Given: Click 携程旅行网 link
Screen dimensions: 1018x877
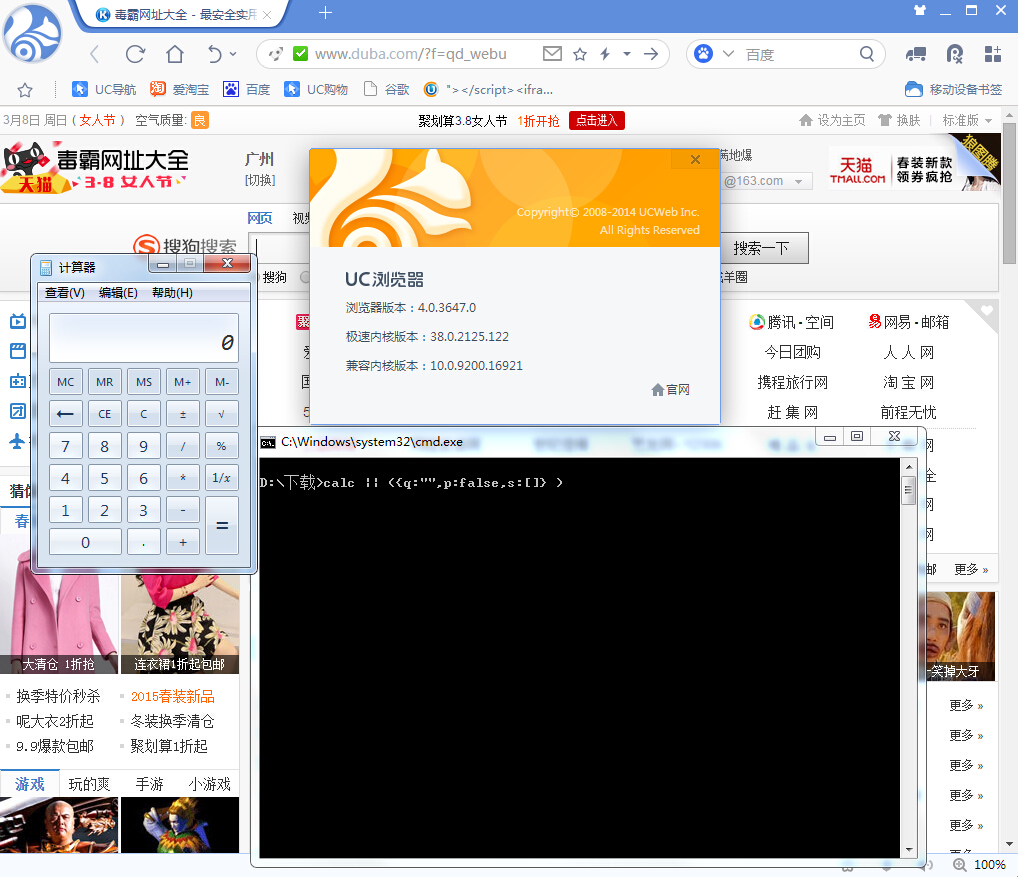Looking at the screenshot, I should coord(793,382).
